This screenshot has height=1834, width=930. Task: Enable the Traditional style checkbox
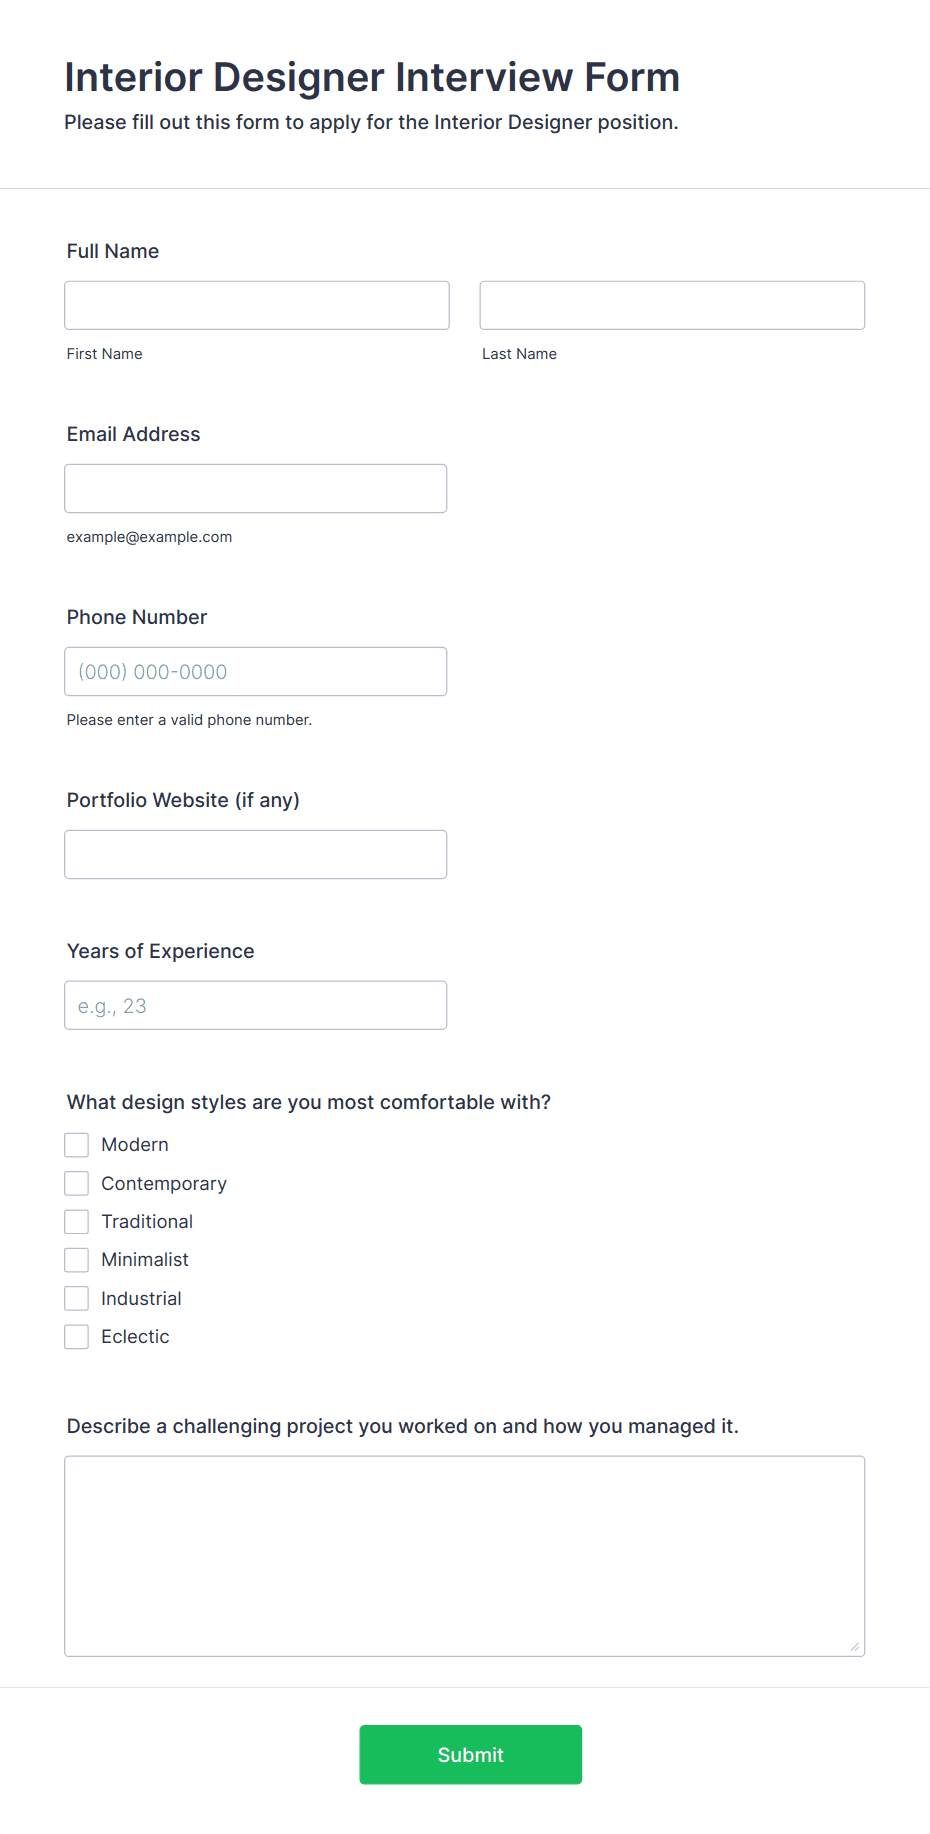(x=77, y=1221)
